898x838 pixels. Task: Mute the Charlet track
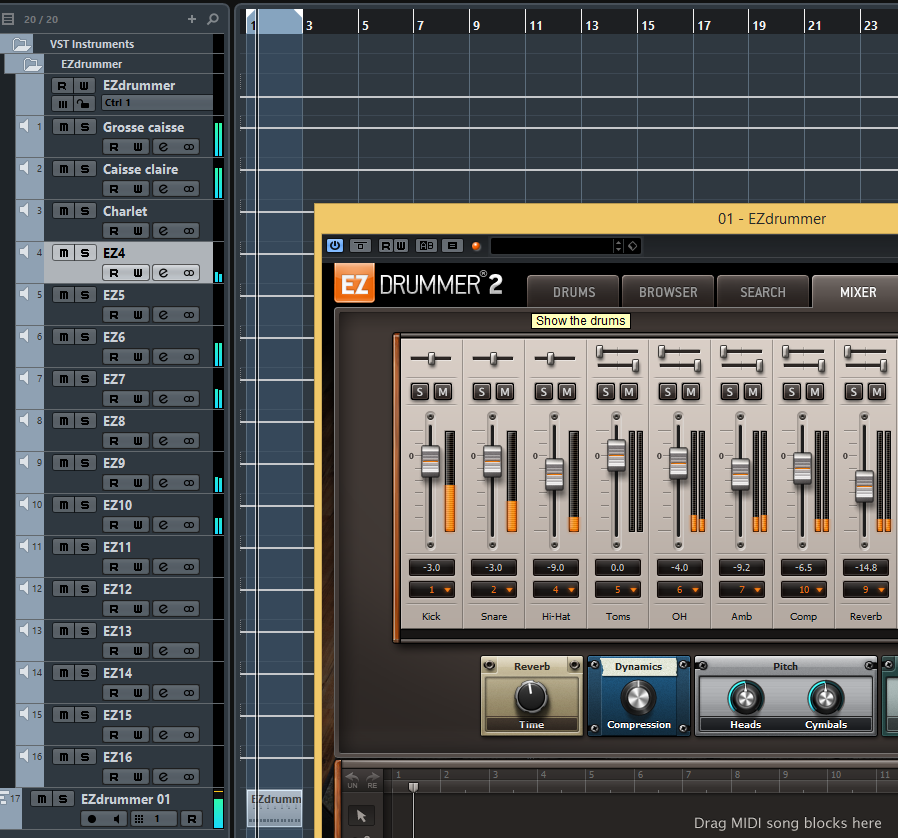(64, 211)
